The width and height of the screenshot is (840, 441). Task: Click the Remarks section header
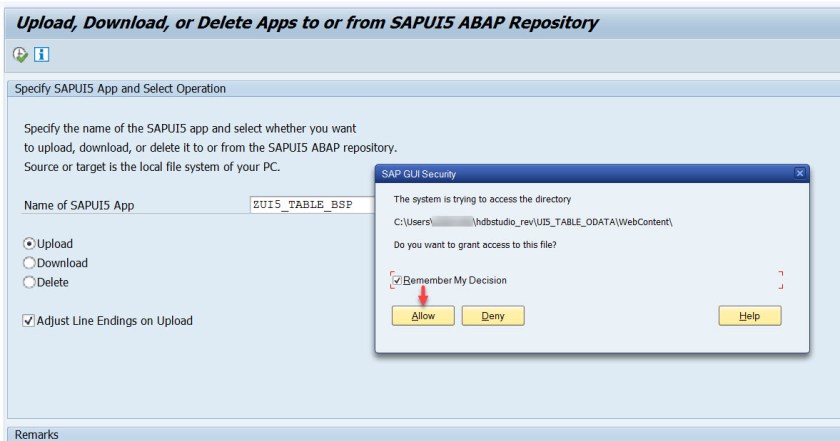click(x=423, y=434)
